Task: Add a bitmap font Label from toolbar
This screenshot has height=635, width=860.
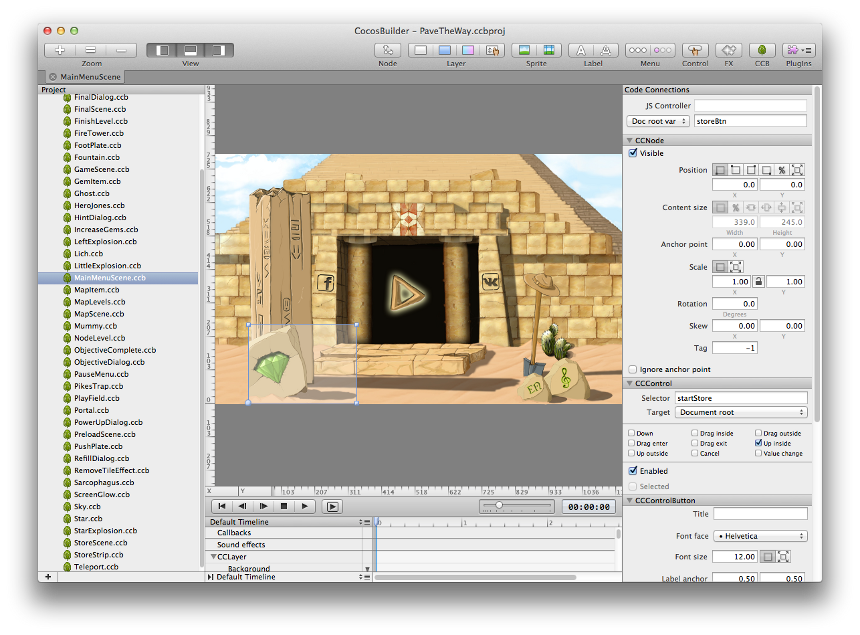Action: (606, 50)
